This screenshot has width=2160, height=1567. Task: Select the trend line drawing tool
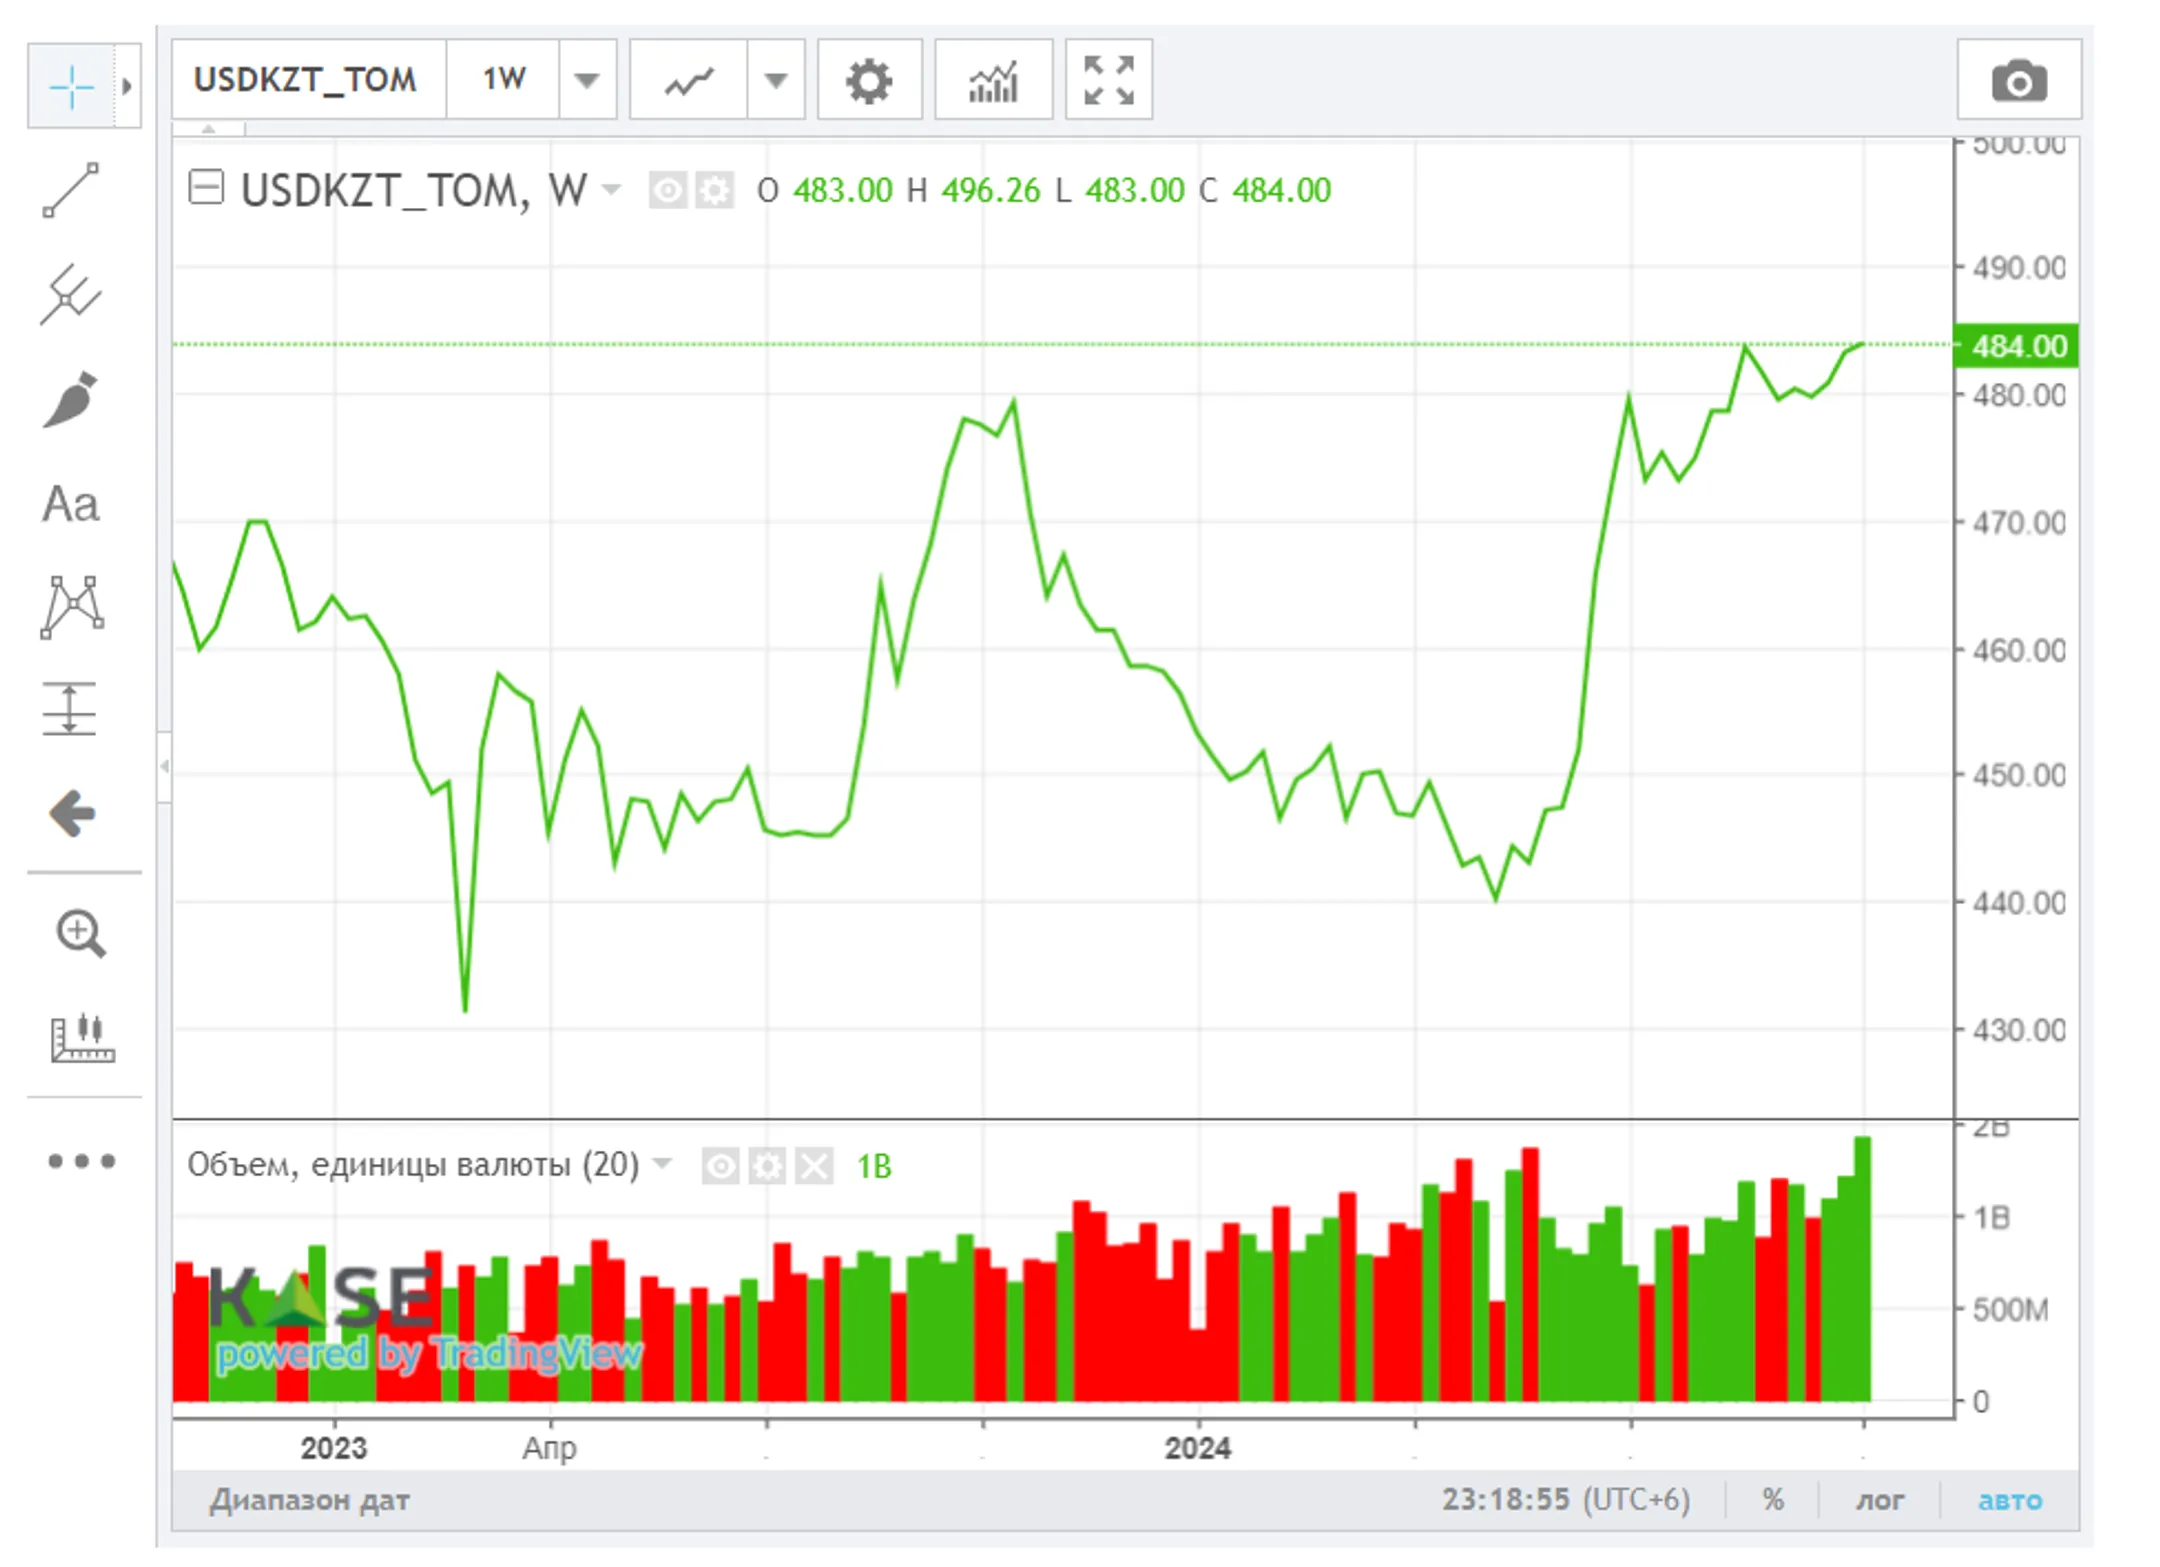coord(71,190)
